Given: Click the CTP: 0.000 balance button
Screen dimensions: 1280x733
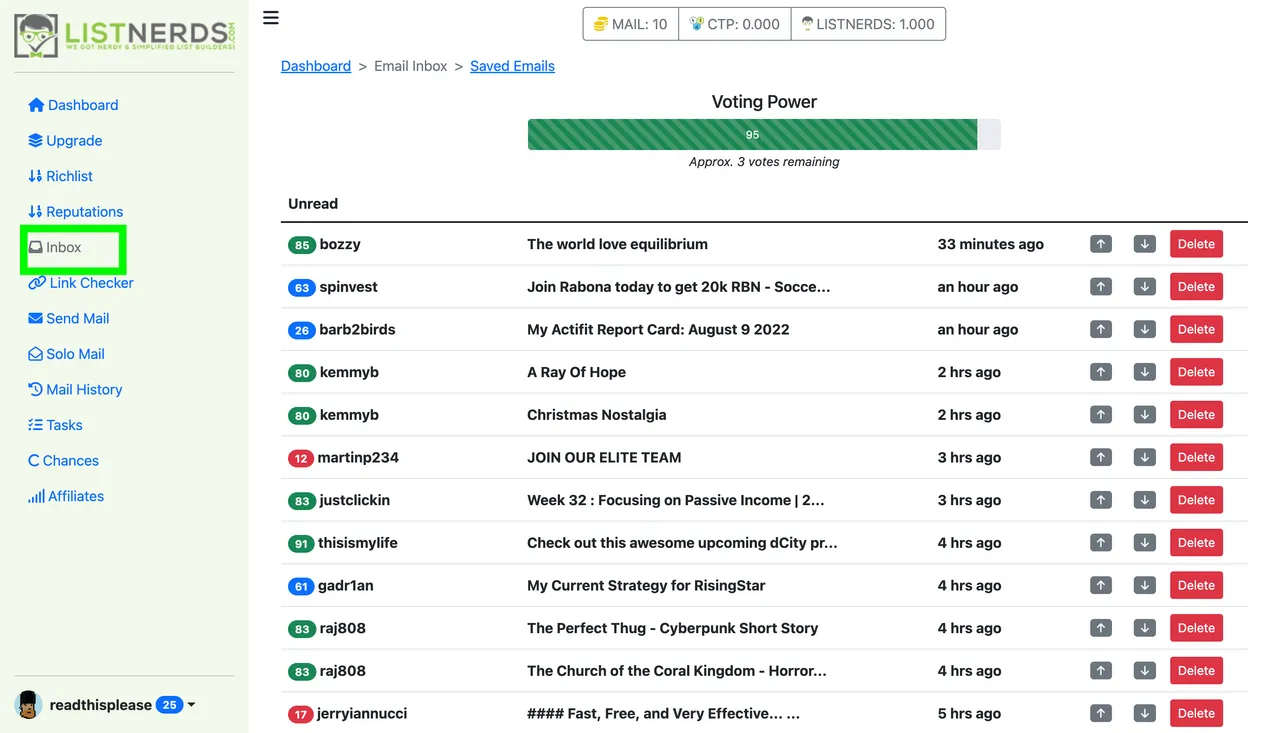Looking at the screenshot, I should coord(735,24).
